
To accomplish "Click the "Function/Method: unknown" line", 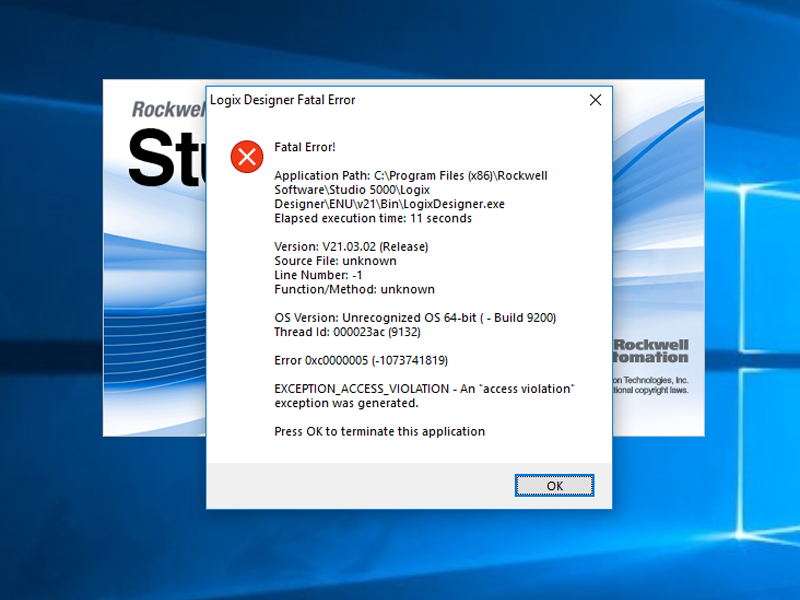I will click(355, 289).
